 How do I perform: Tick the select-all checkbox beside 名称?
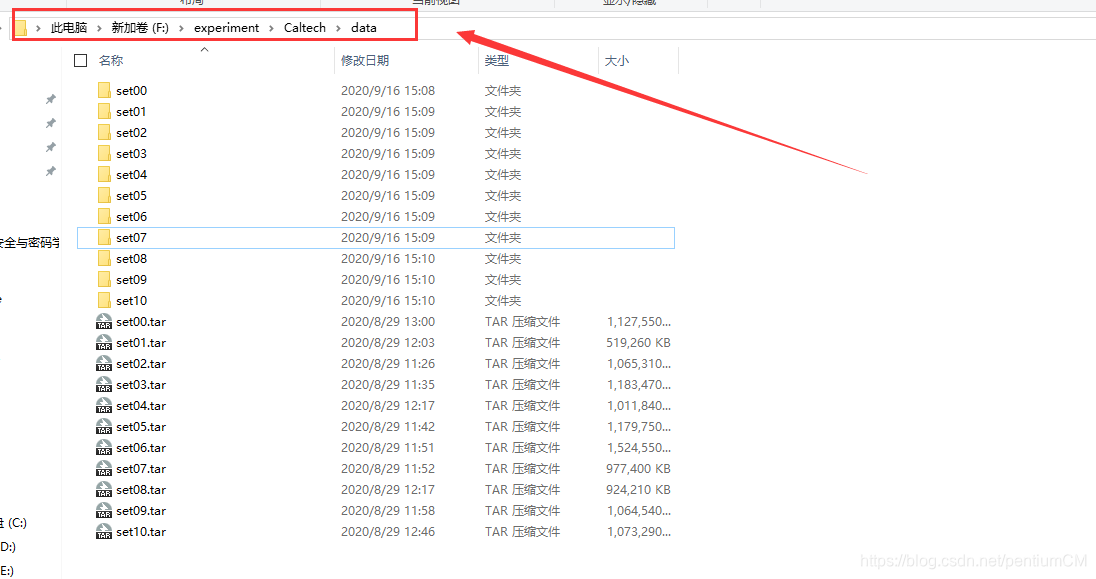pyautogui.click(x=80, y=61)
